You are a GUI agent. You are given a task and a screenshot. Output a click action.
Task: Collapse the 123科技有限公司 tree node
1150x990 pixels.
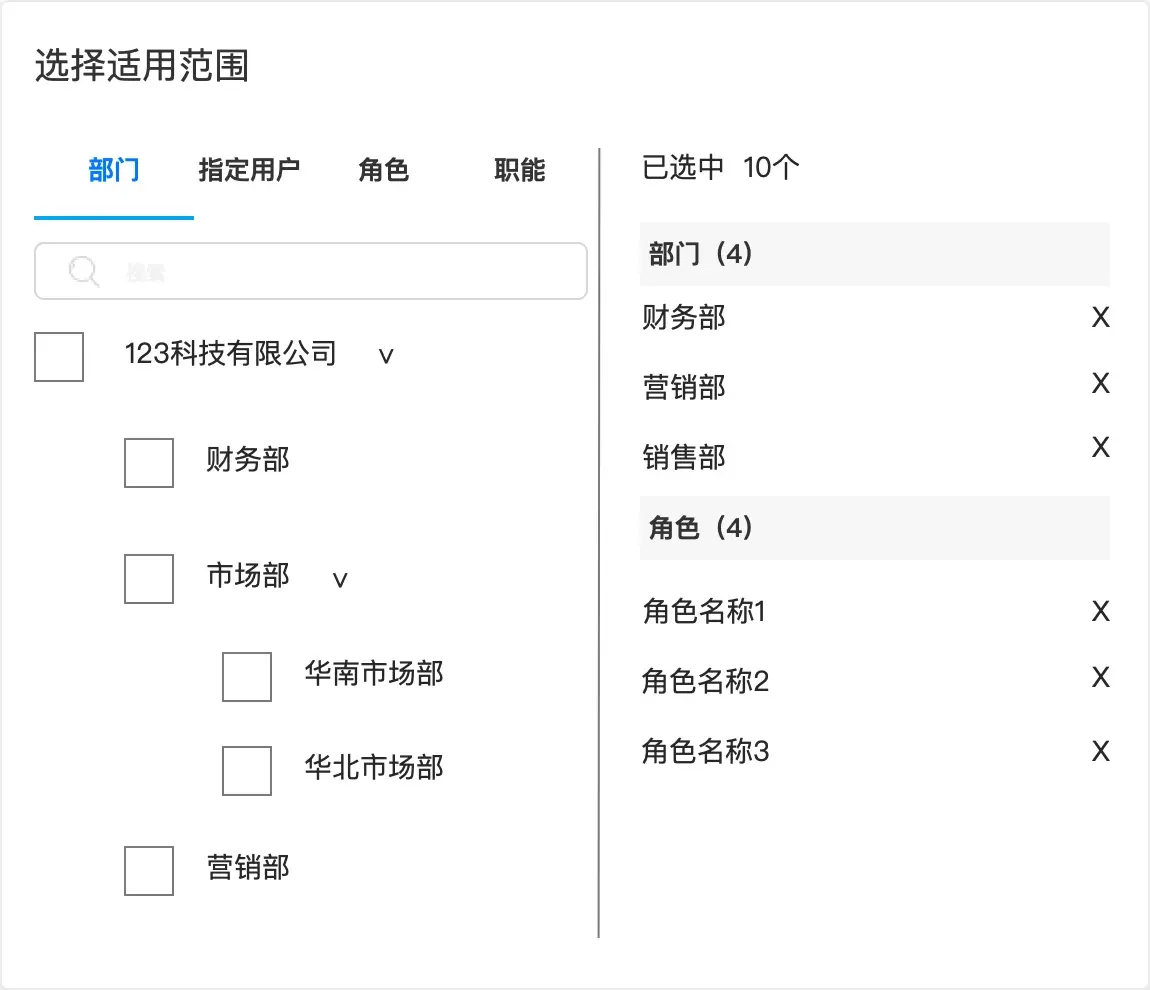click(386, 356)
